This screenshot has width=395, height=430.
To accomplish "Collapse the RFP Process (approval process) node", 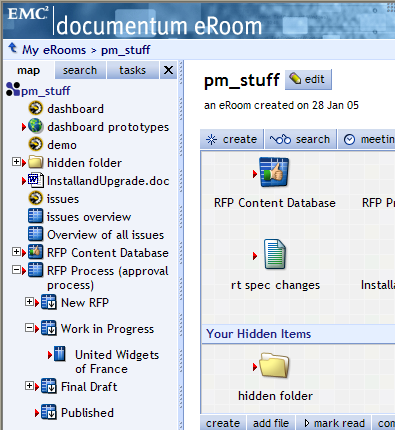I will (16, 270).
